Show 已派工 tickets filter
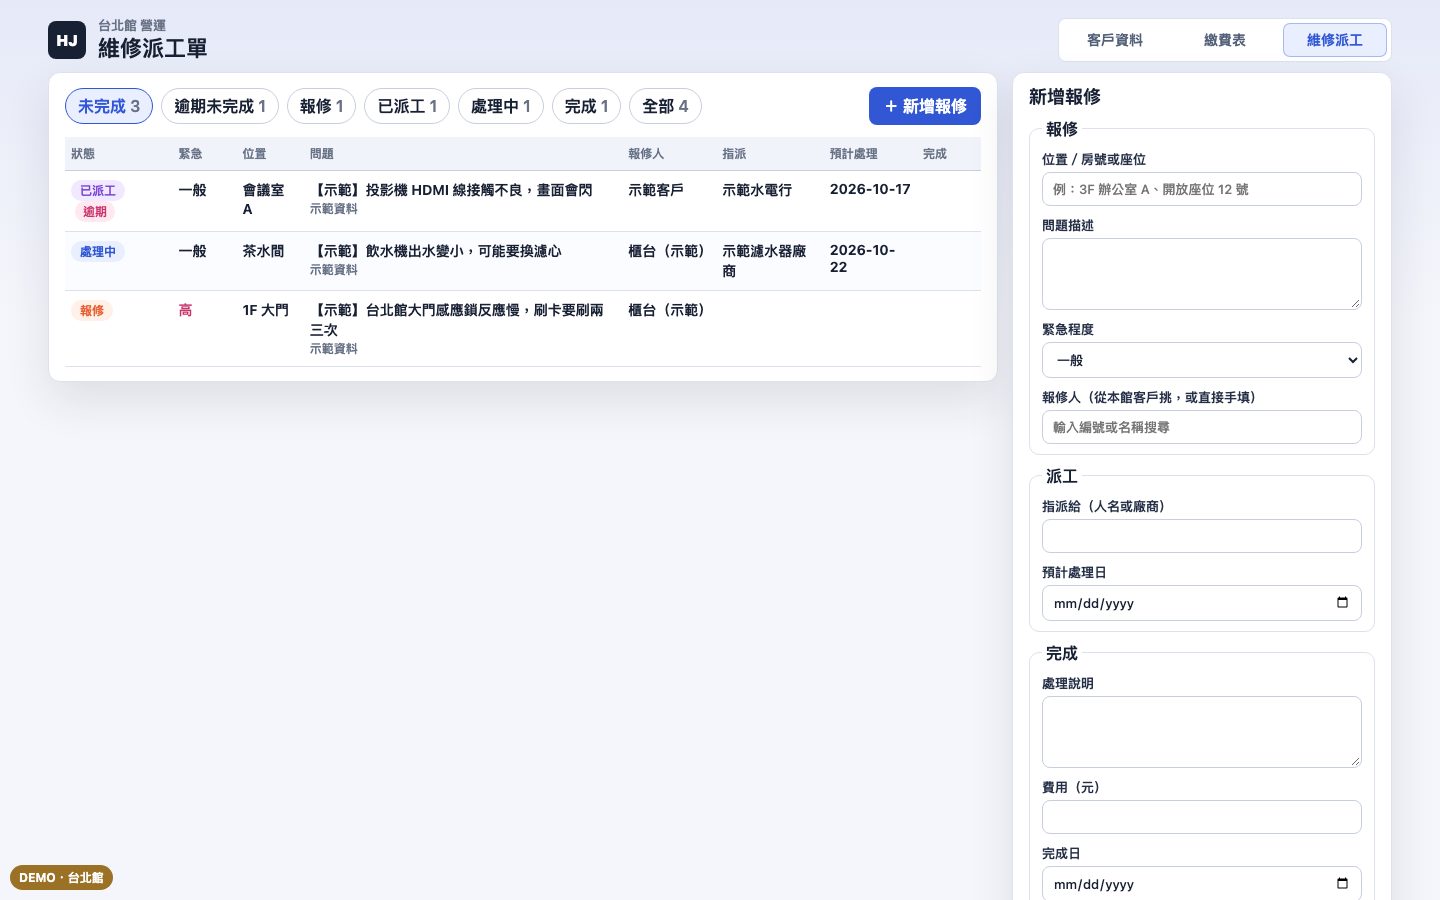The image size is (1440, 900). [407, 106]
